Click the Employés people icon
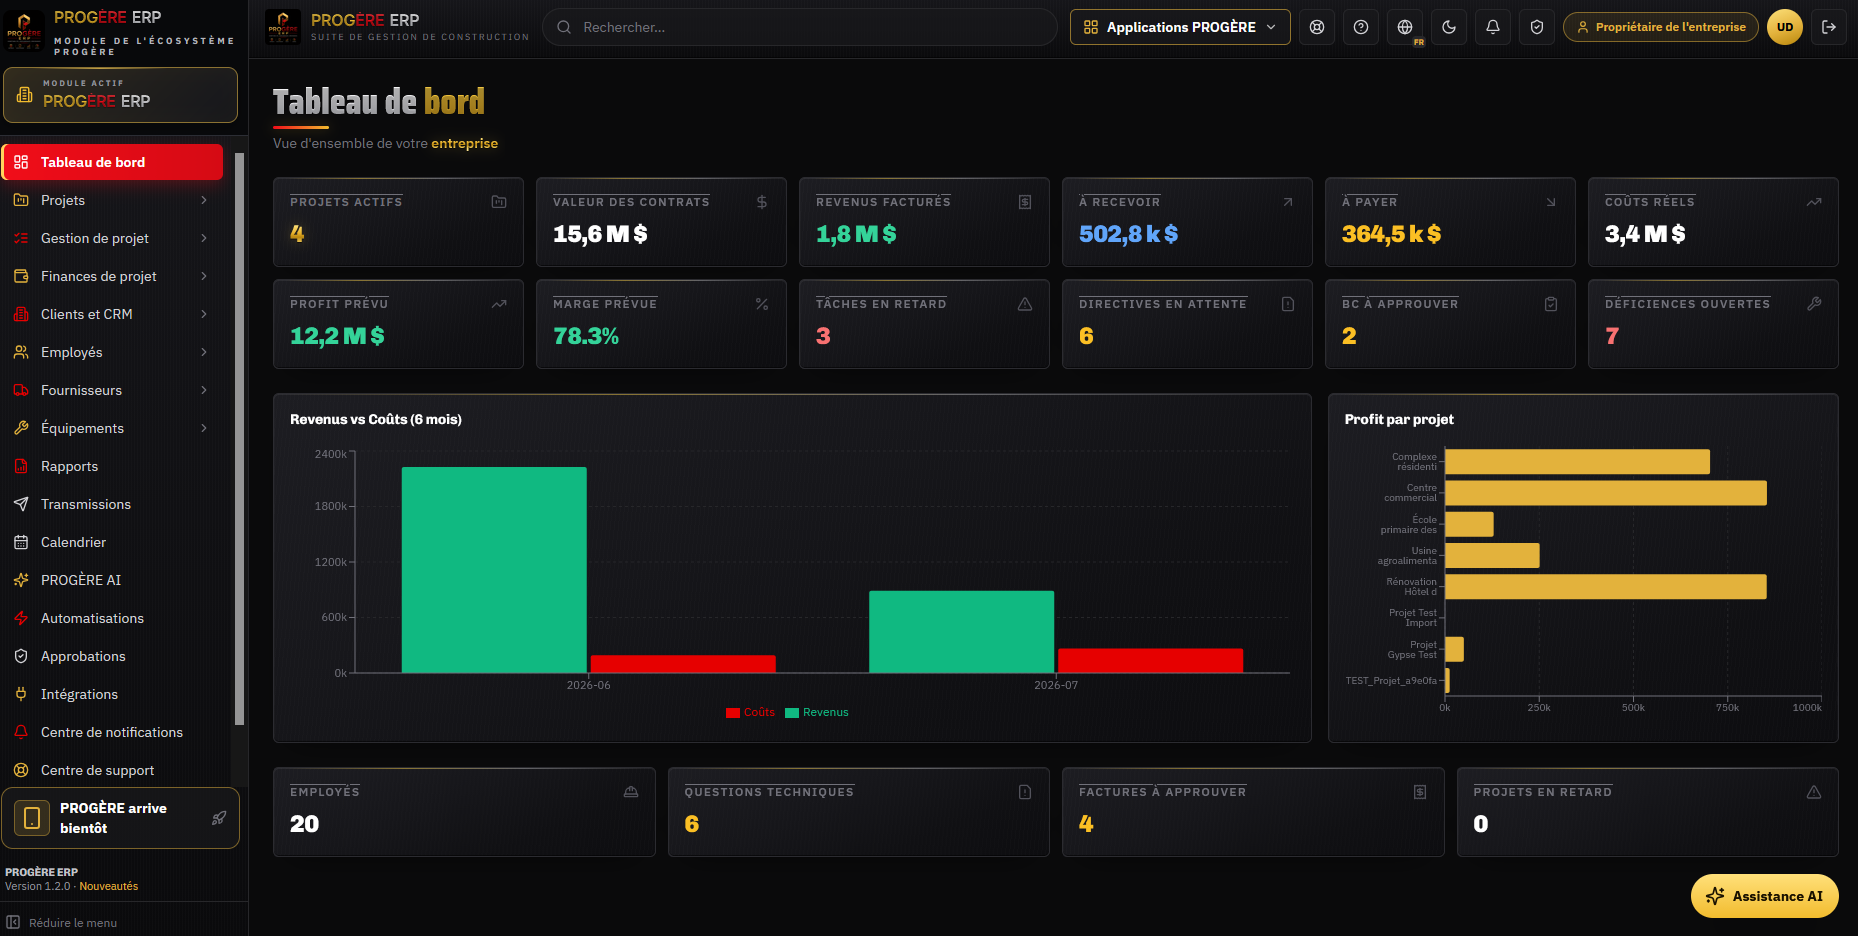The width and height of the screenshot is (1858, 936). pos(21,352)
